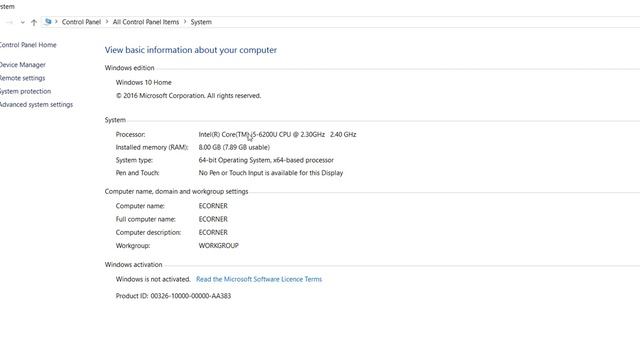Click the 2016 Microsoft Corporation copyright text

pyautogui.click(x=188, y=96)
